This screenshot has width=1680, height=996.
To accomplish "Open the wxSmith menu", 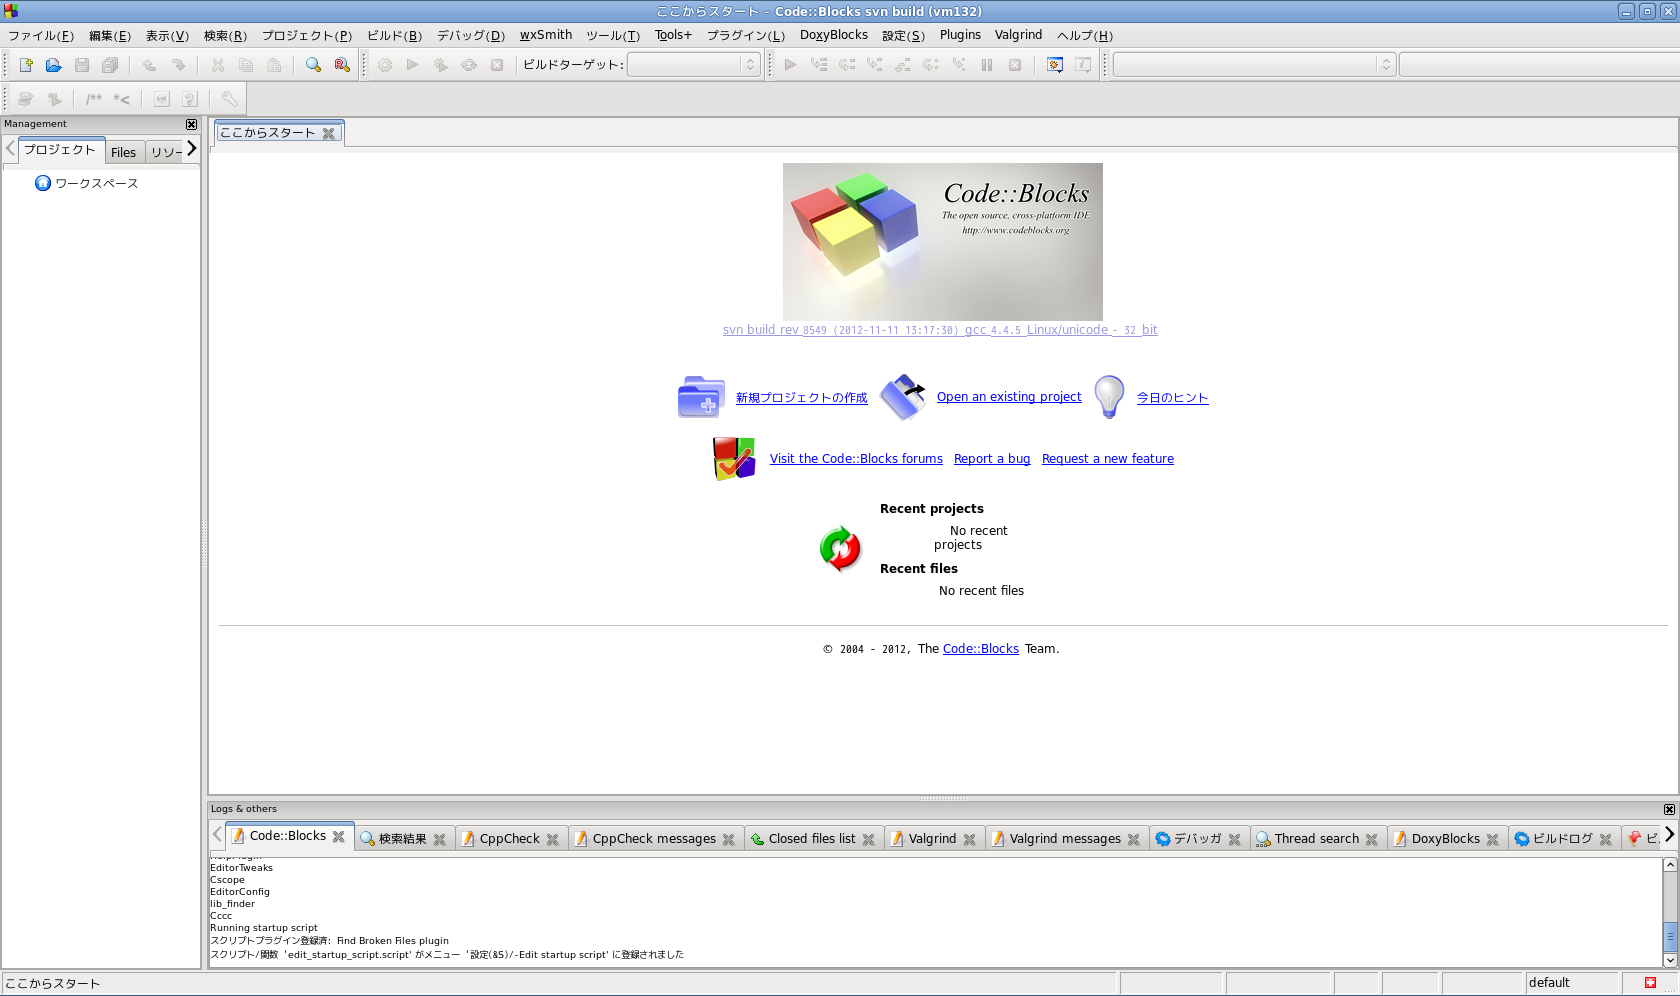I will (x=546, y=35).
